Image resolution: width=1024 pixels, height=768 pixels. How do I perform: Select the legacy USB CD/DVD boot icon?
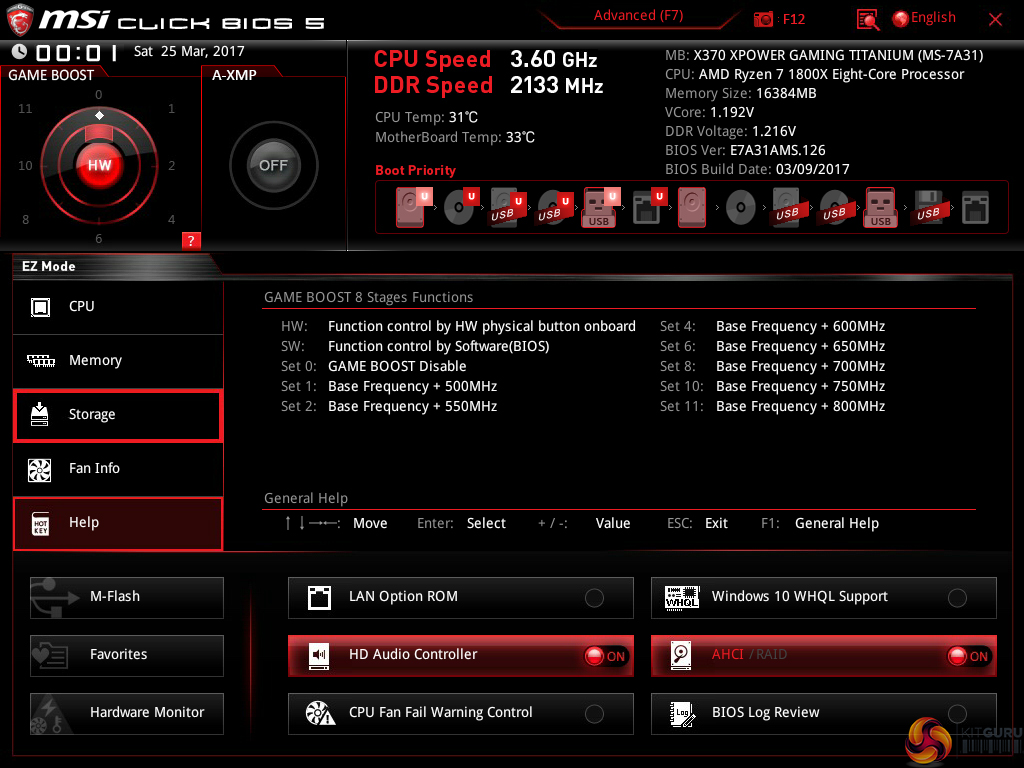(x=834, y=208)
